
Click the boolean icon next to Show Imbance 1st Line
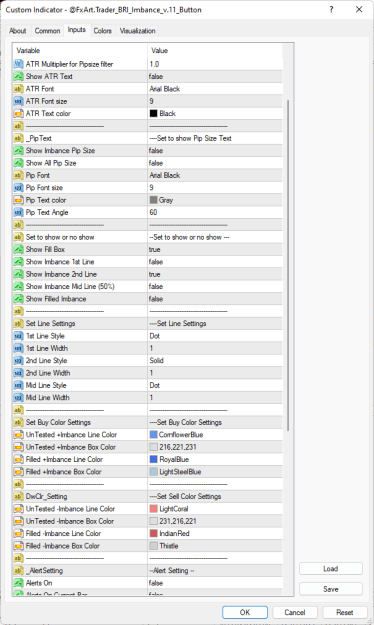18,262
